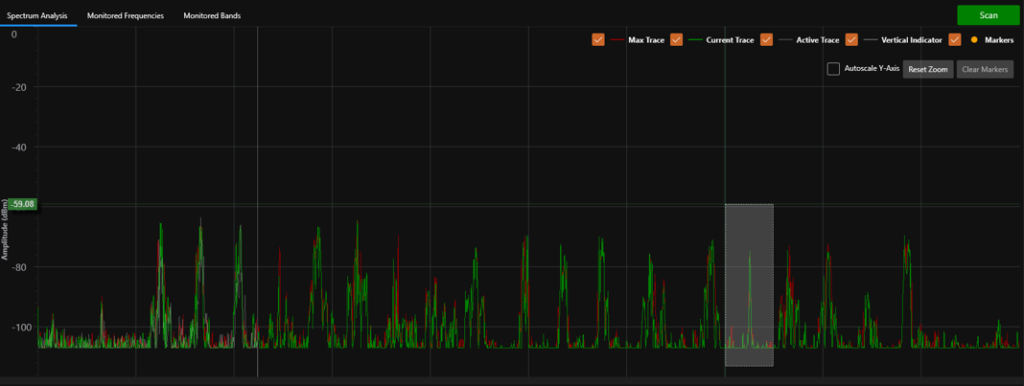Click the green Current Trace legend line
Screen dimensions: 1024x386
696,40
